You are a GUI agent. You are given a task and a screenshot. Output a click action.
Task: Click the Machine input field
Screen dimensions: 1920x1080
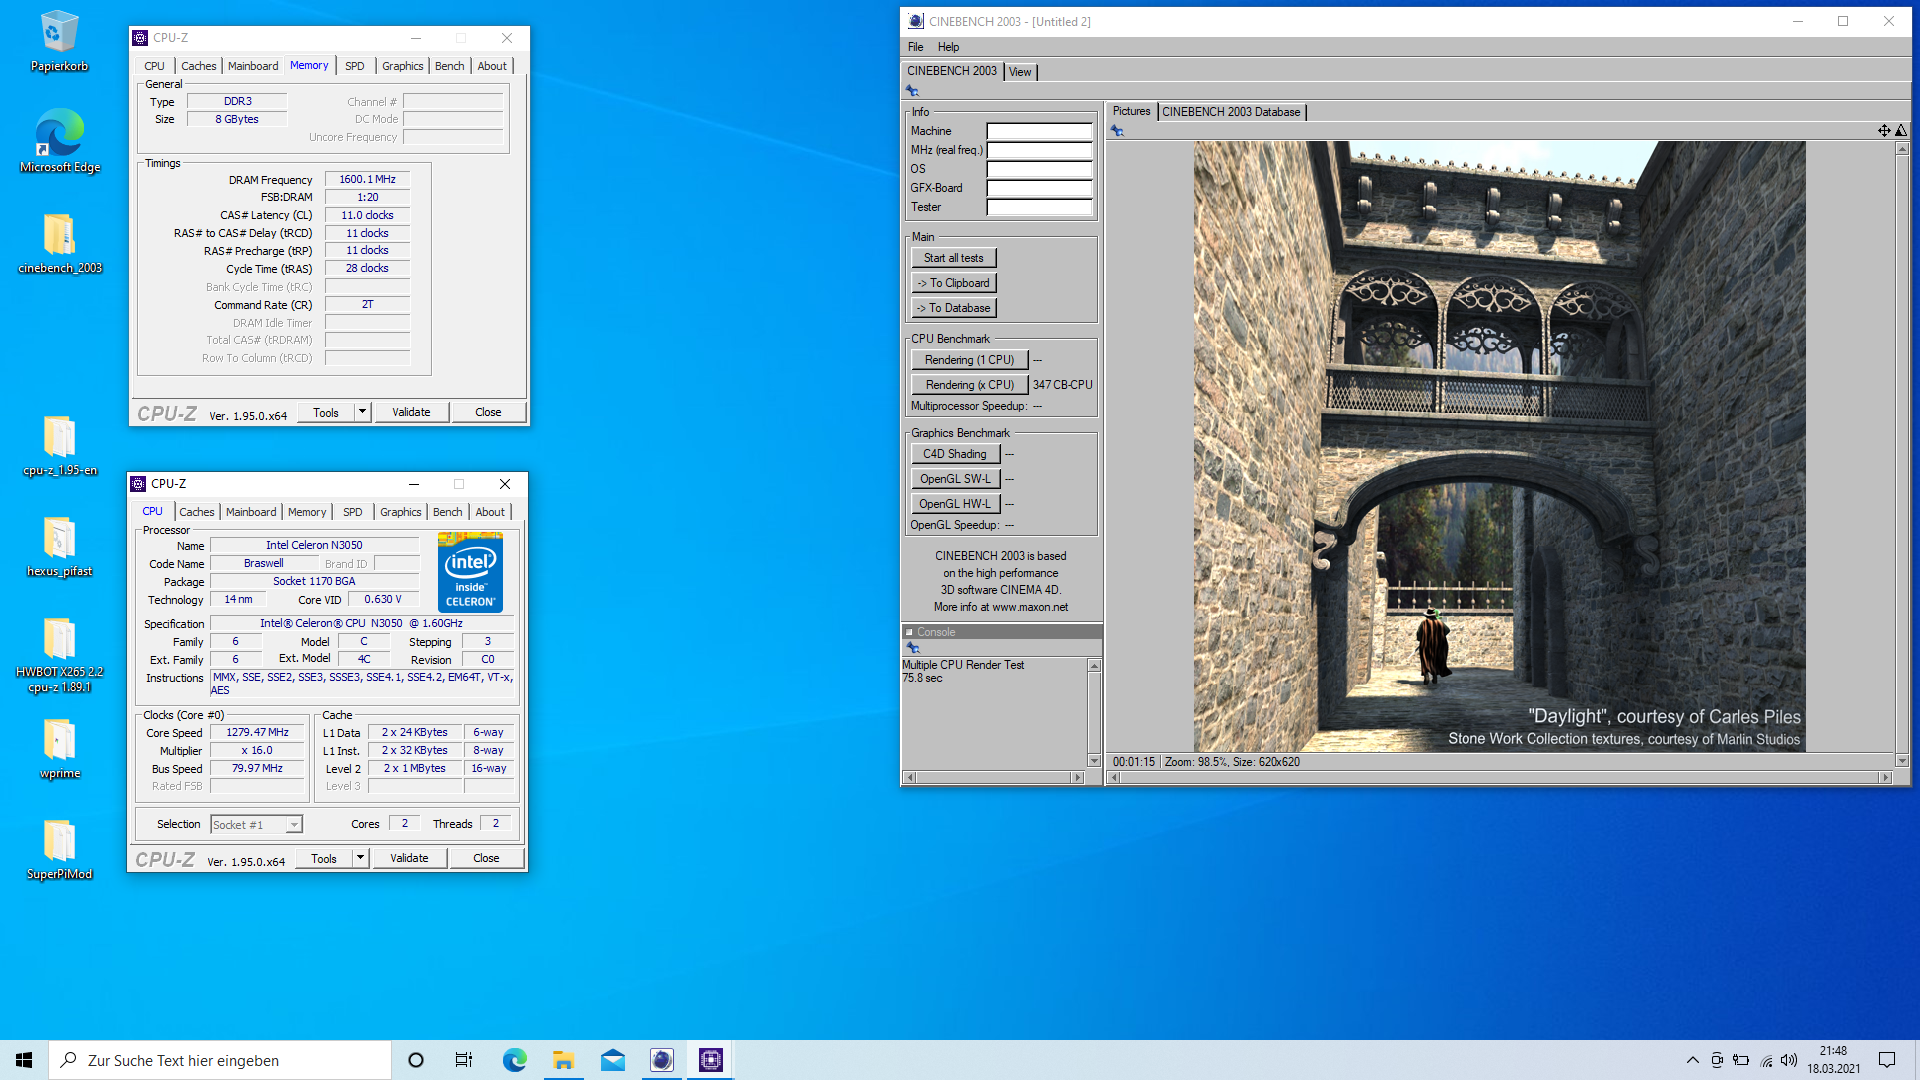(1039, 131)
